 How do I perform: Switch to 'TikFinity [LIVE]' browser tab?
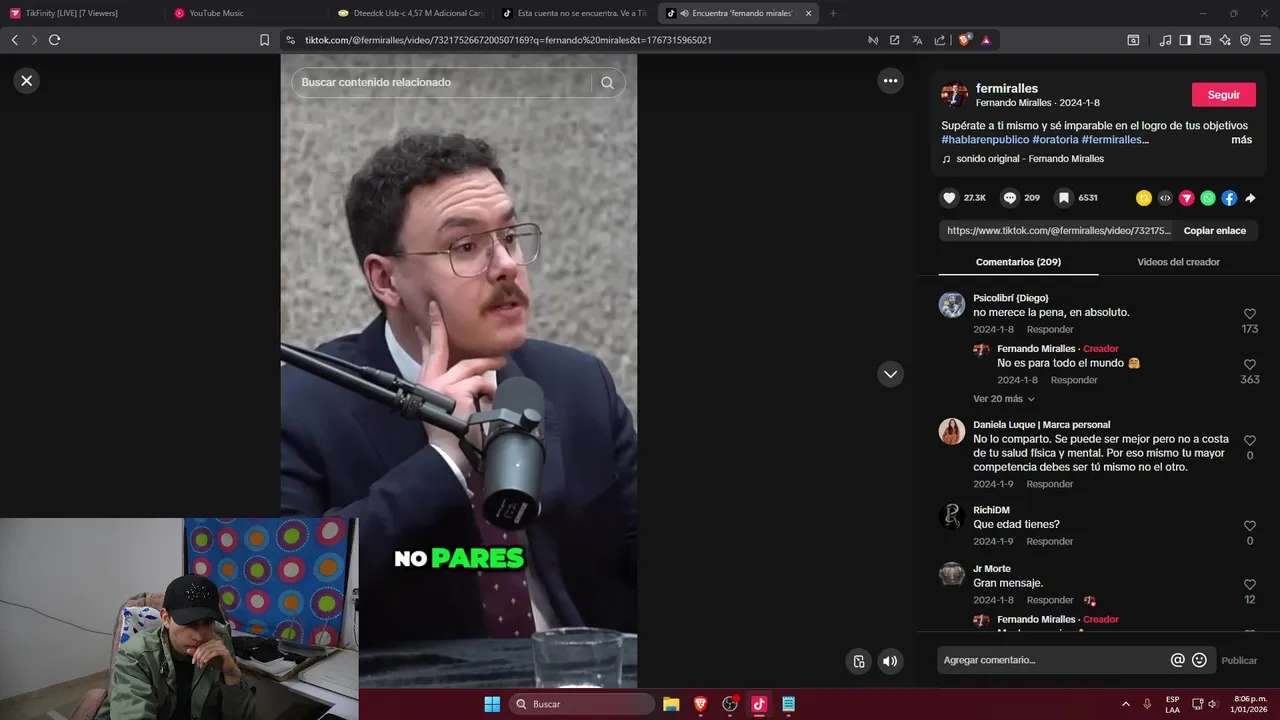[80, 13]
